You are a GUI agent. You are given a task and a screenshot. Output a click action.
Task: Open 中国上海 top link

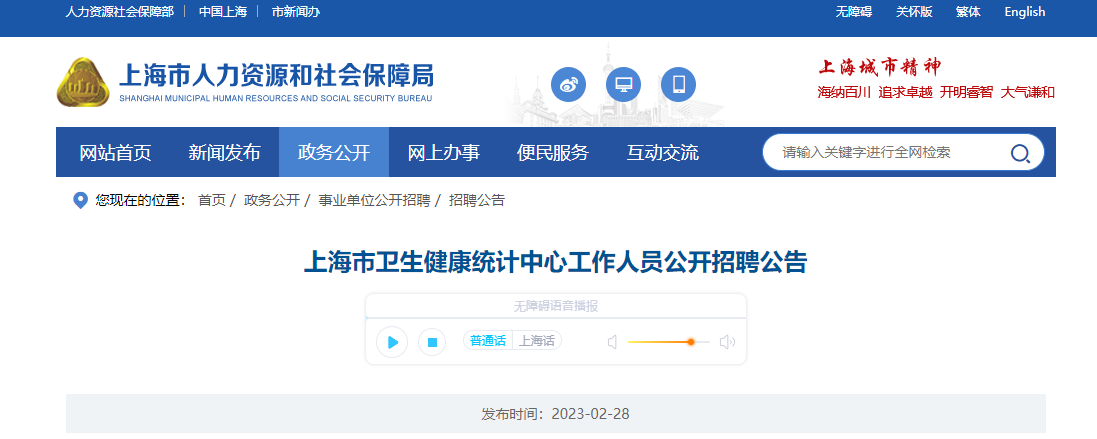coord(222,12)
